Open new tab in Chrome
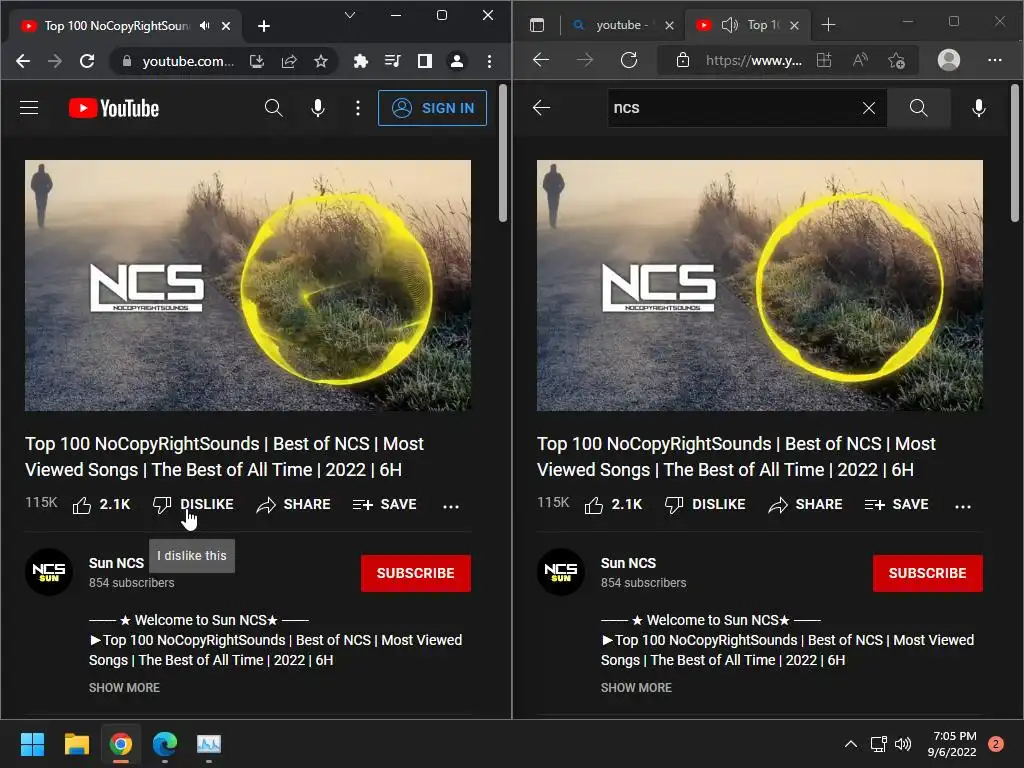The width and height of the screenshot is (1024, 768). point(264,26)
